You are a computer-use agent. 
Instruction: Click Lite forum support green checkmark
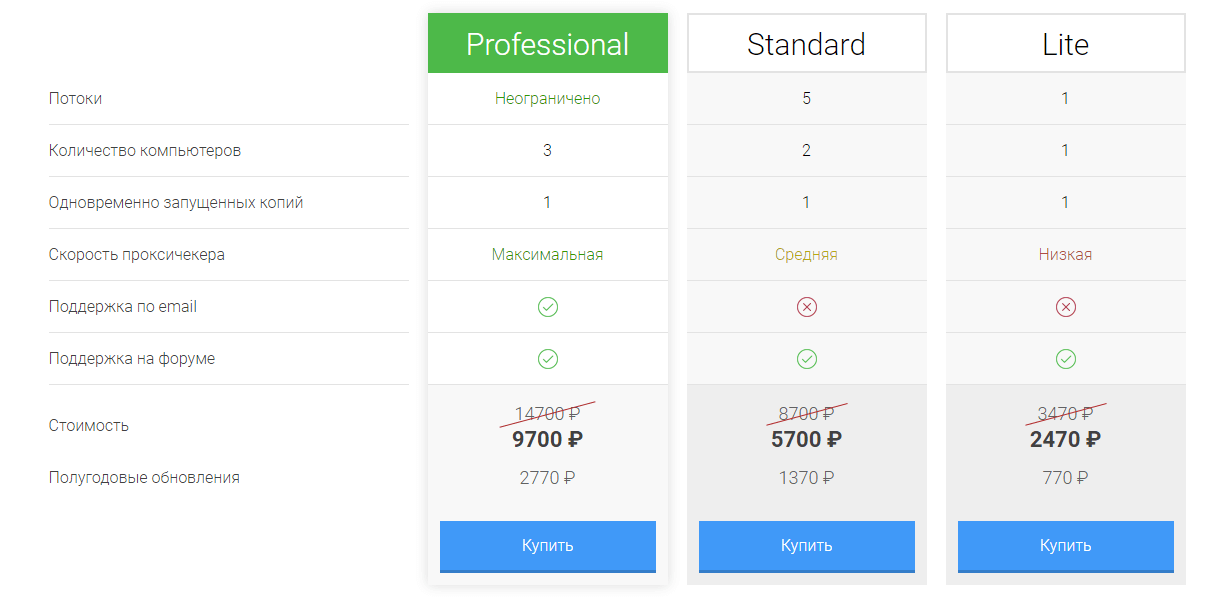(1066, 359)
